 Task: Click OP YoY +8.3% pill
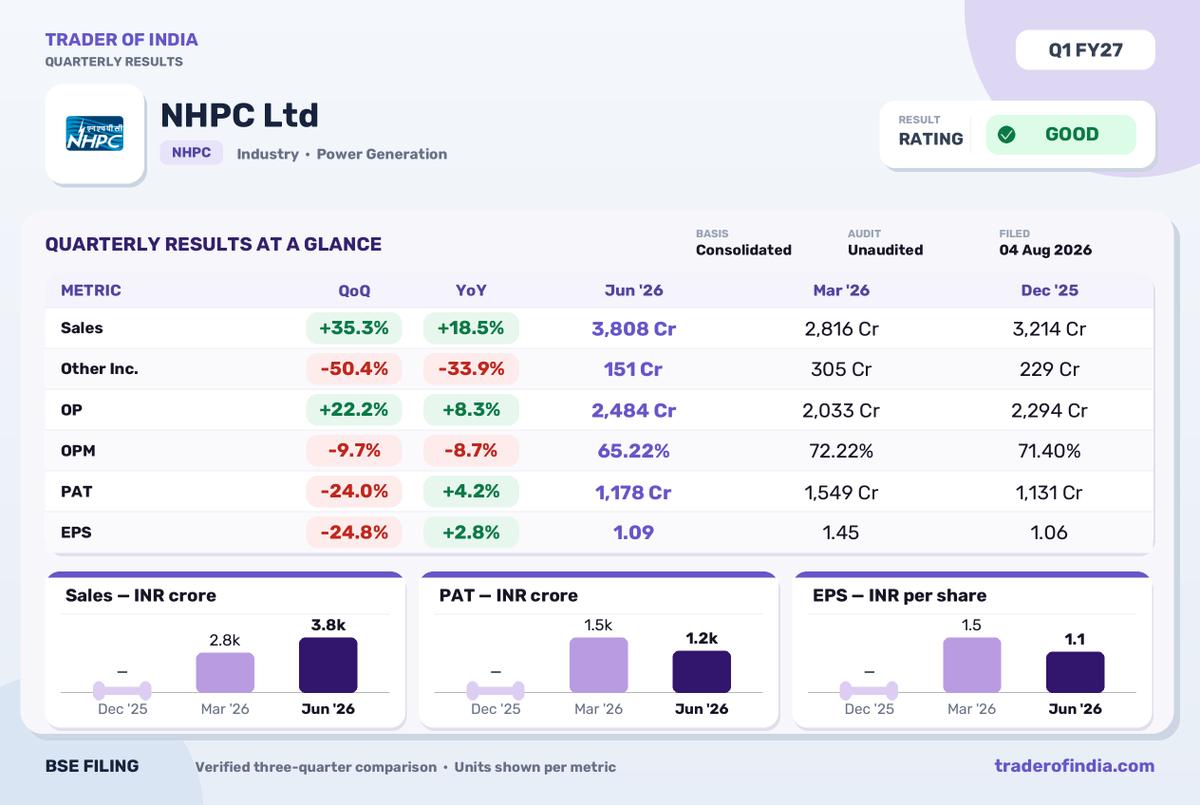(470, 410)
